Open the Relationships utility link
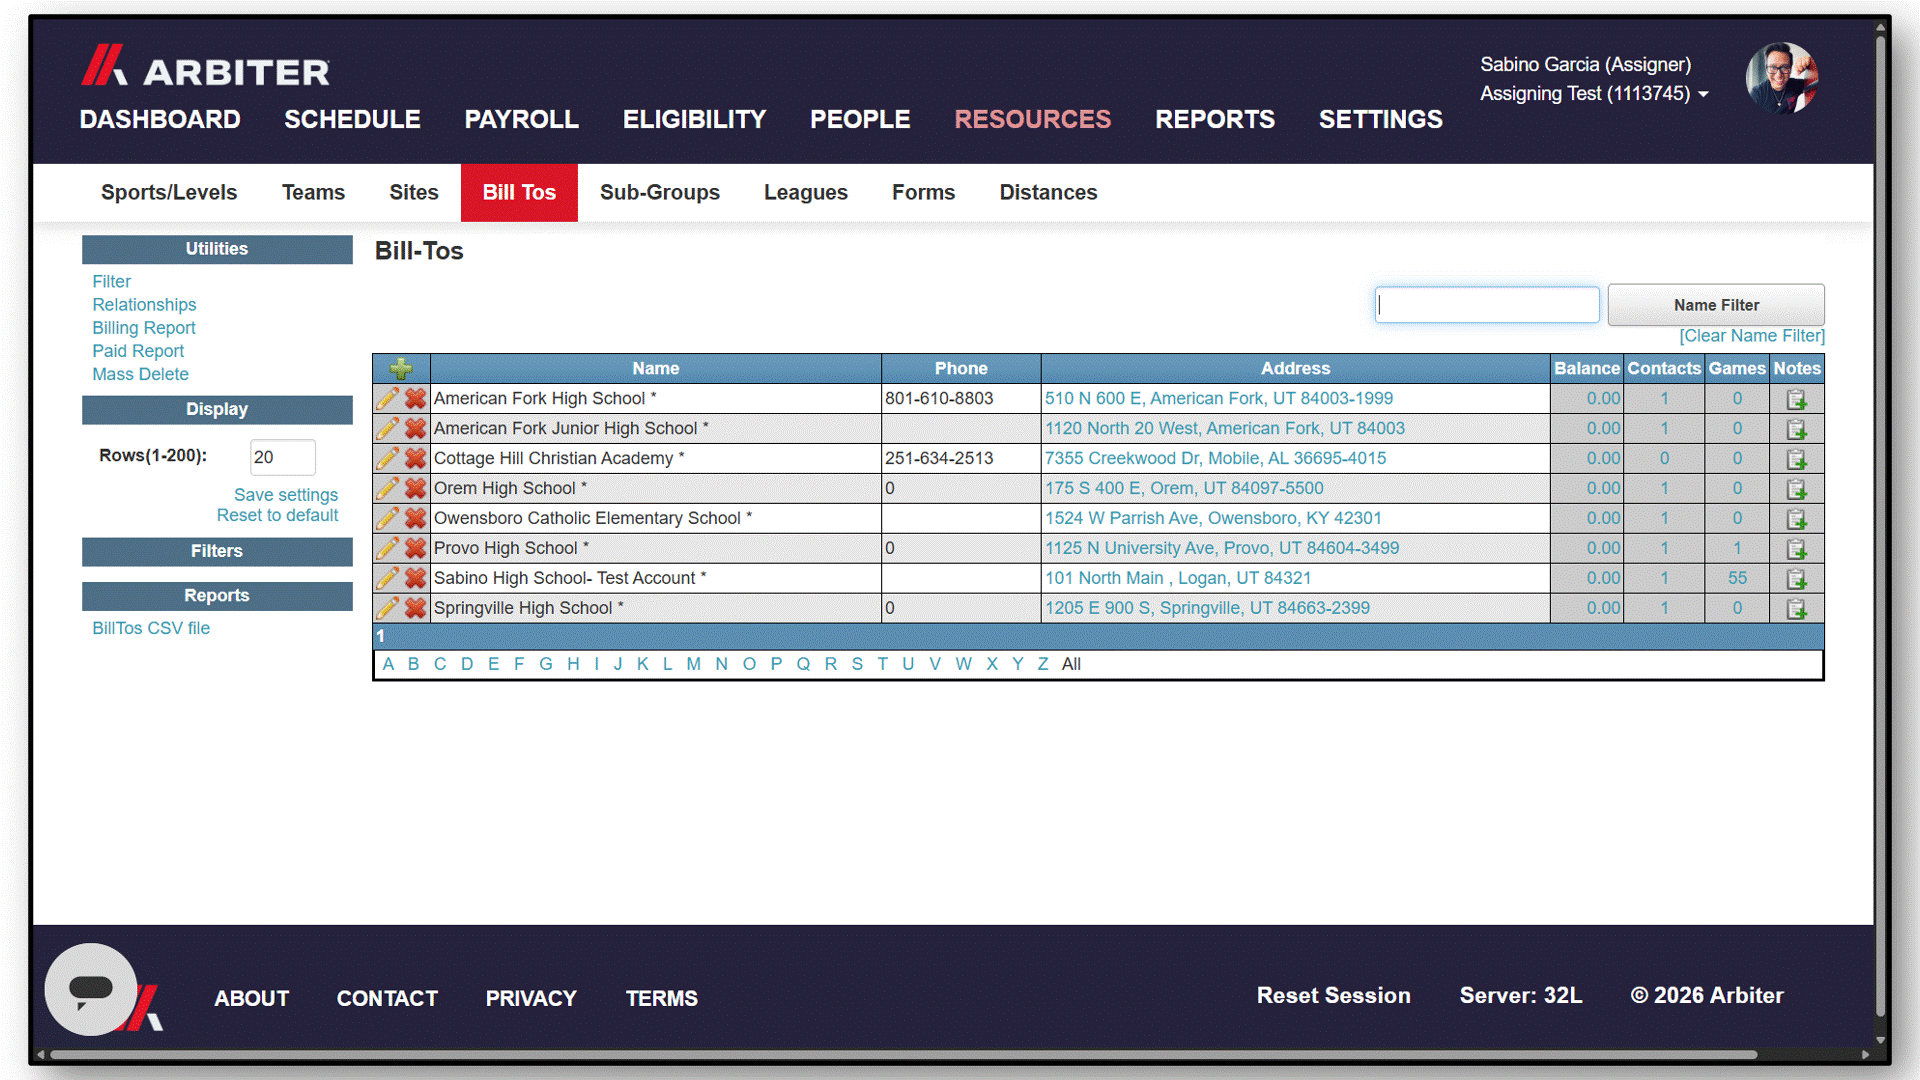1920x1080 pixels. tap(144, 305)
